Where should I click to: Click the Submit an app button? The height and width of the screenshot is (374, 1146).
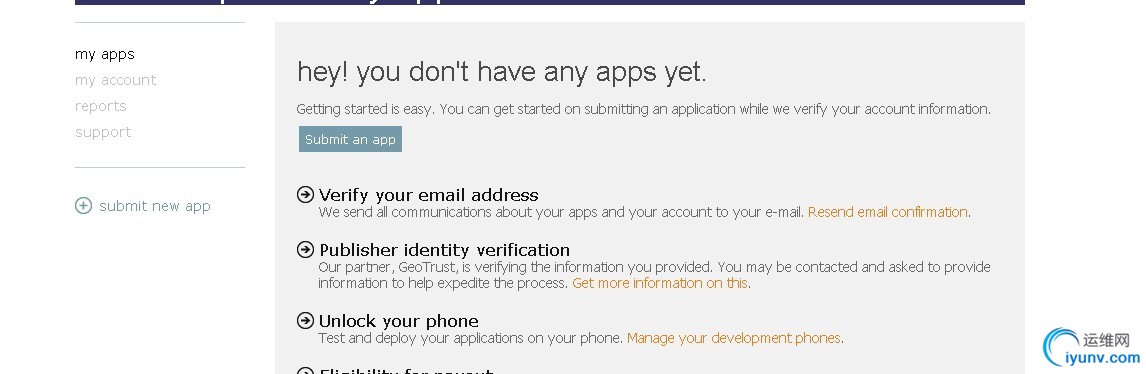350,140
